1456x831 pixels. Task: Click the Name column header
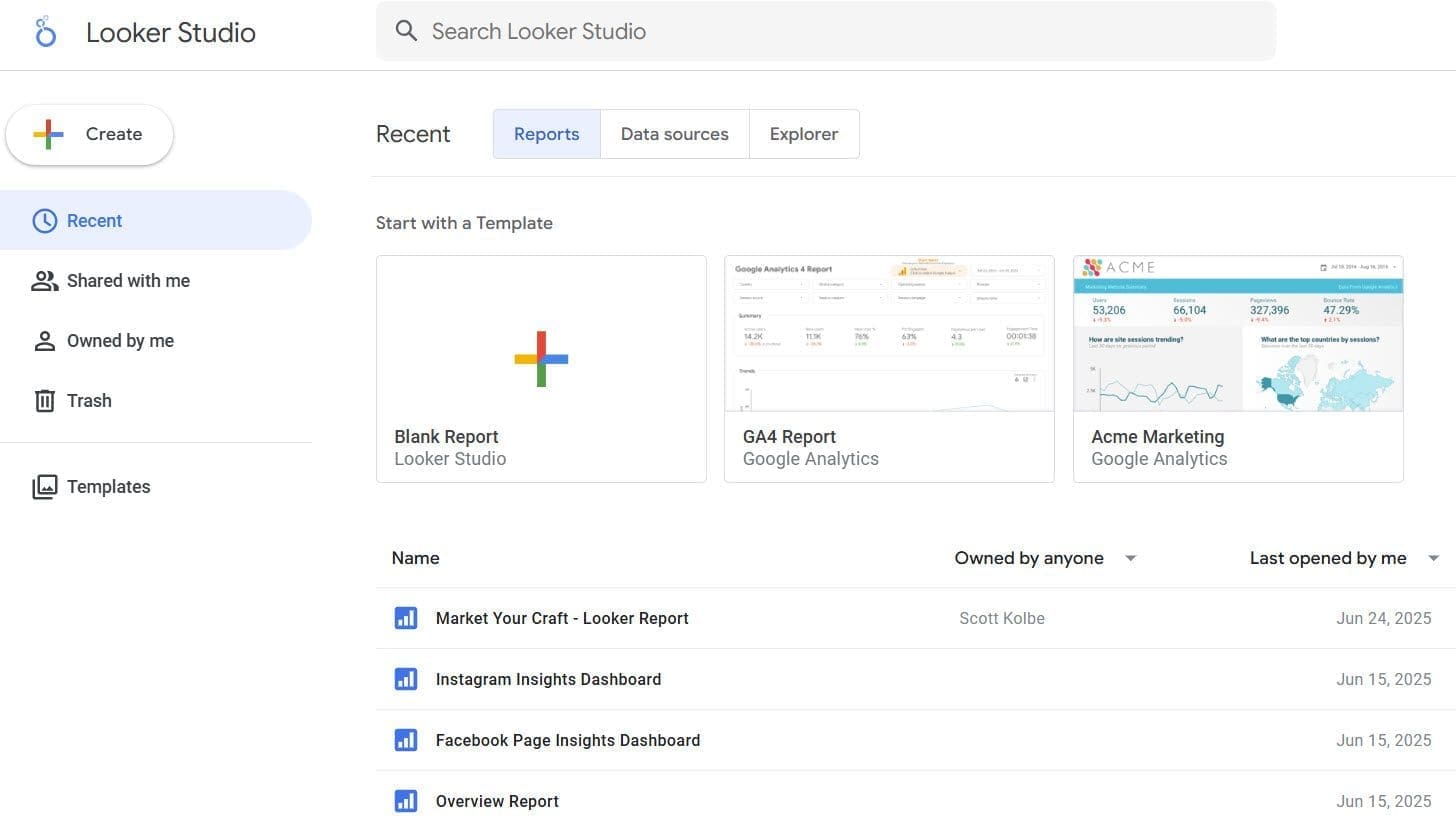tap(416, 558)
